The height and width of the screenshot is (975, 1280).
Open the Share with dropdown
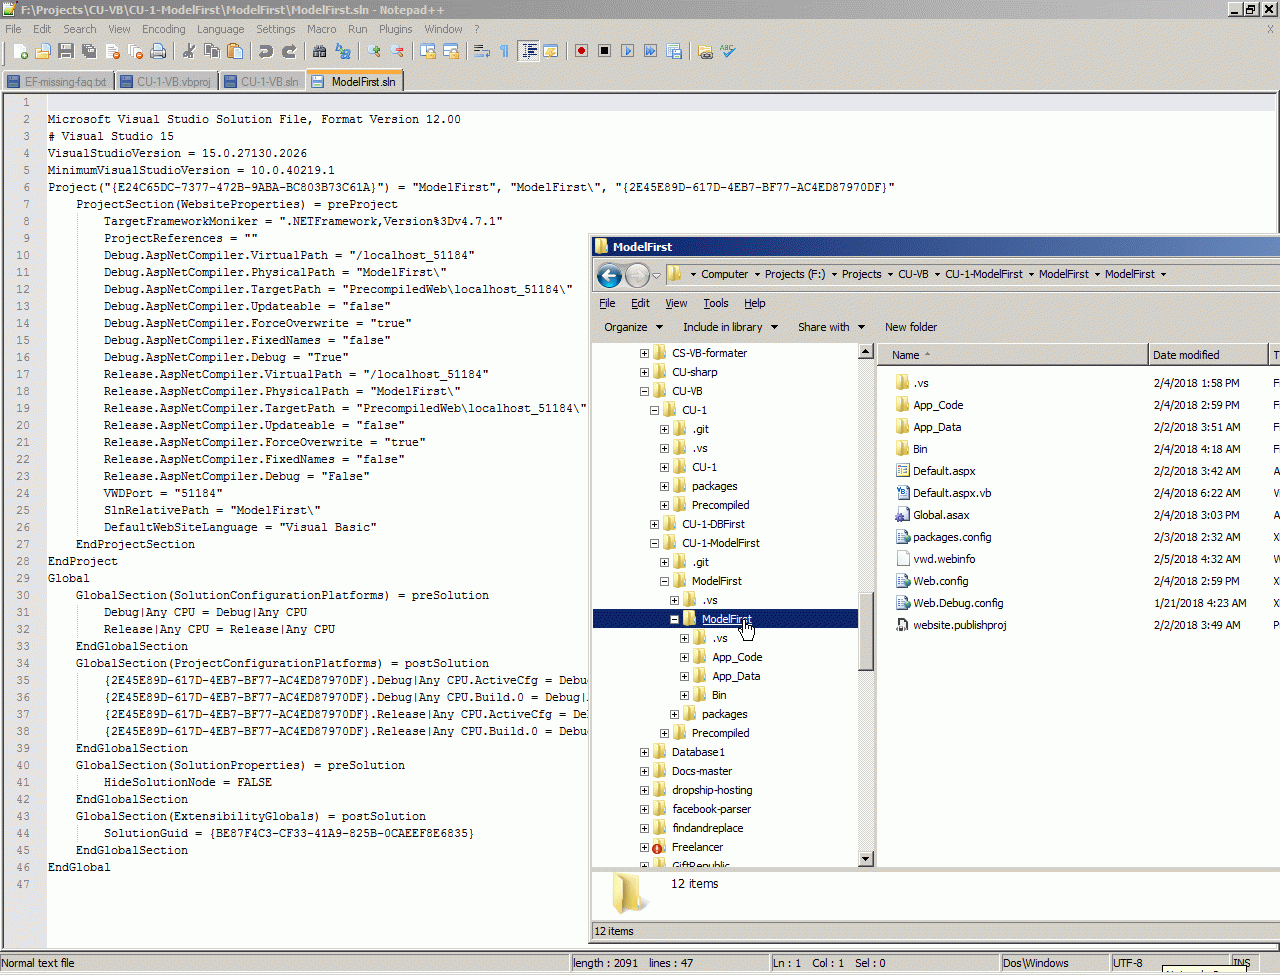pyautogui.click(x=830, y=327)
